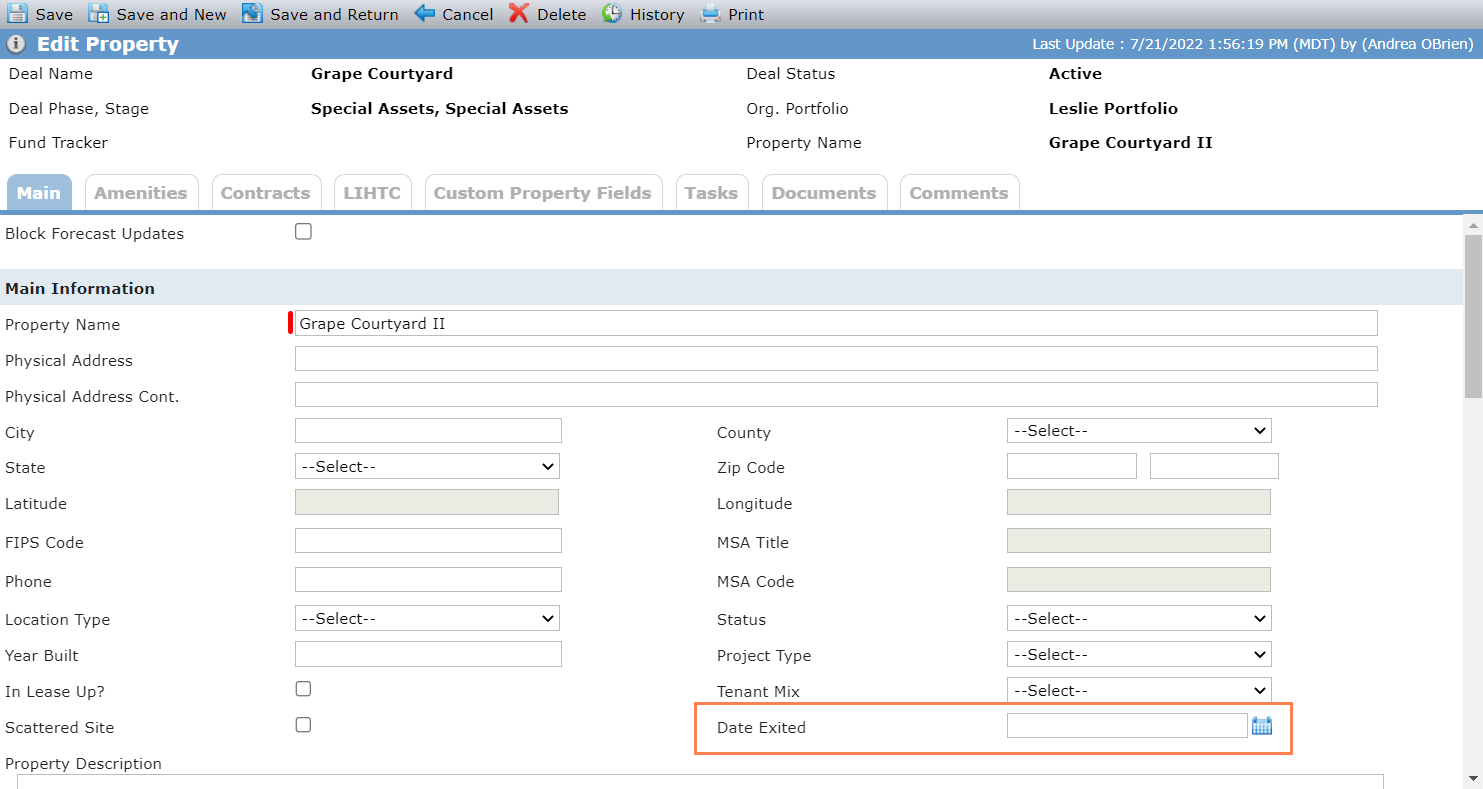Open the Date Exited calendar picker
Image resolution: width=1483 pixels, height=789 pixels.
[1262, 726]
